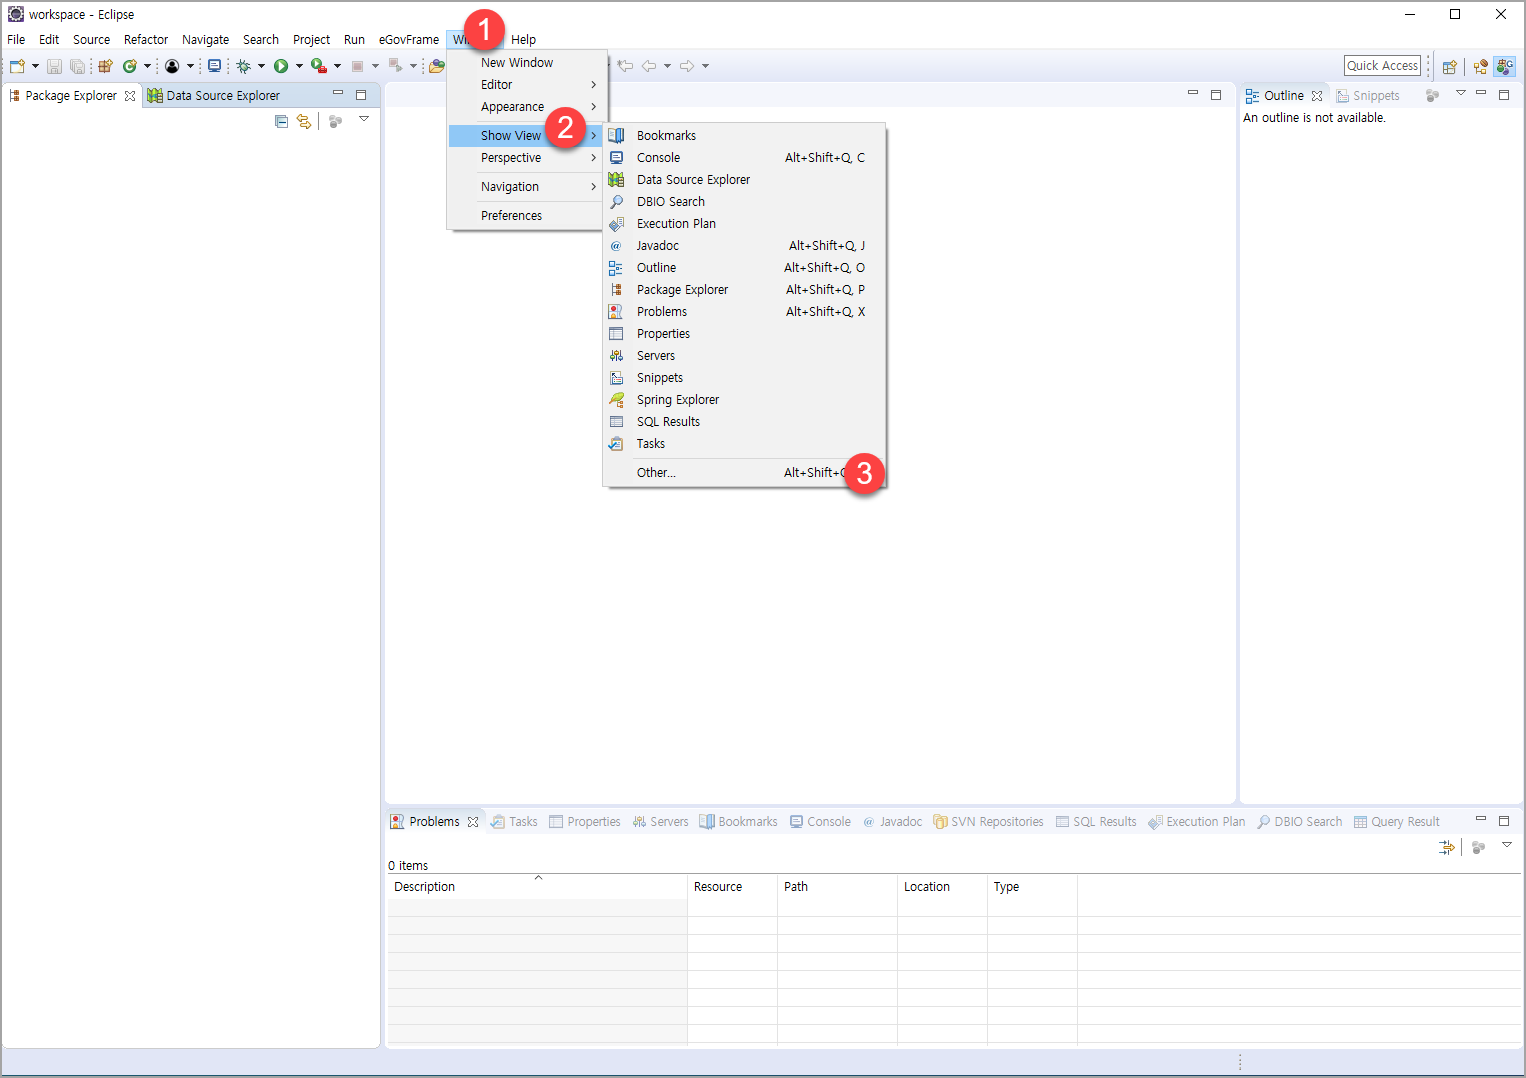The width and height of the screenshot is (1526, 1078).
Task: Click the green Run toolbar icon
Action: (x=281, y=66)
